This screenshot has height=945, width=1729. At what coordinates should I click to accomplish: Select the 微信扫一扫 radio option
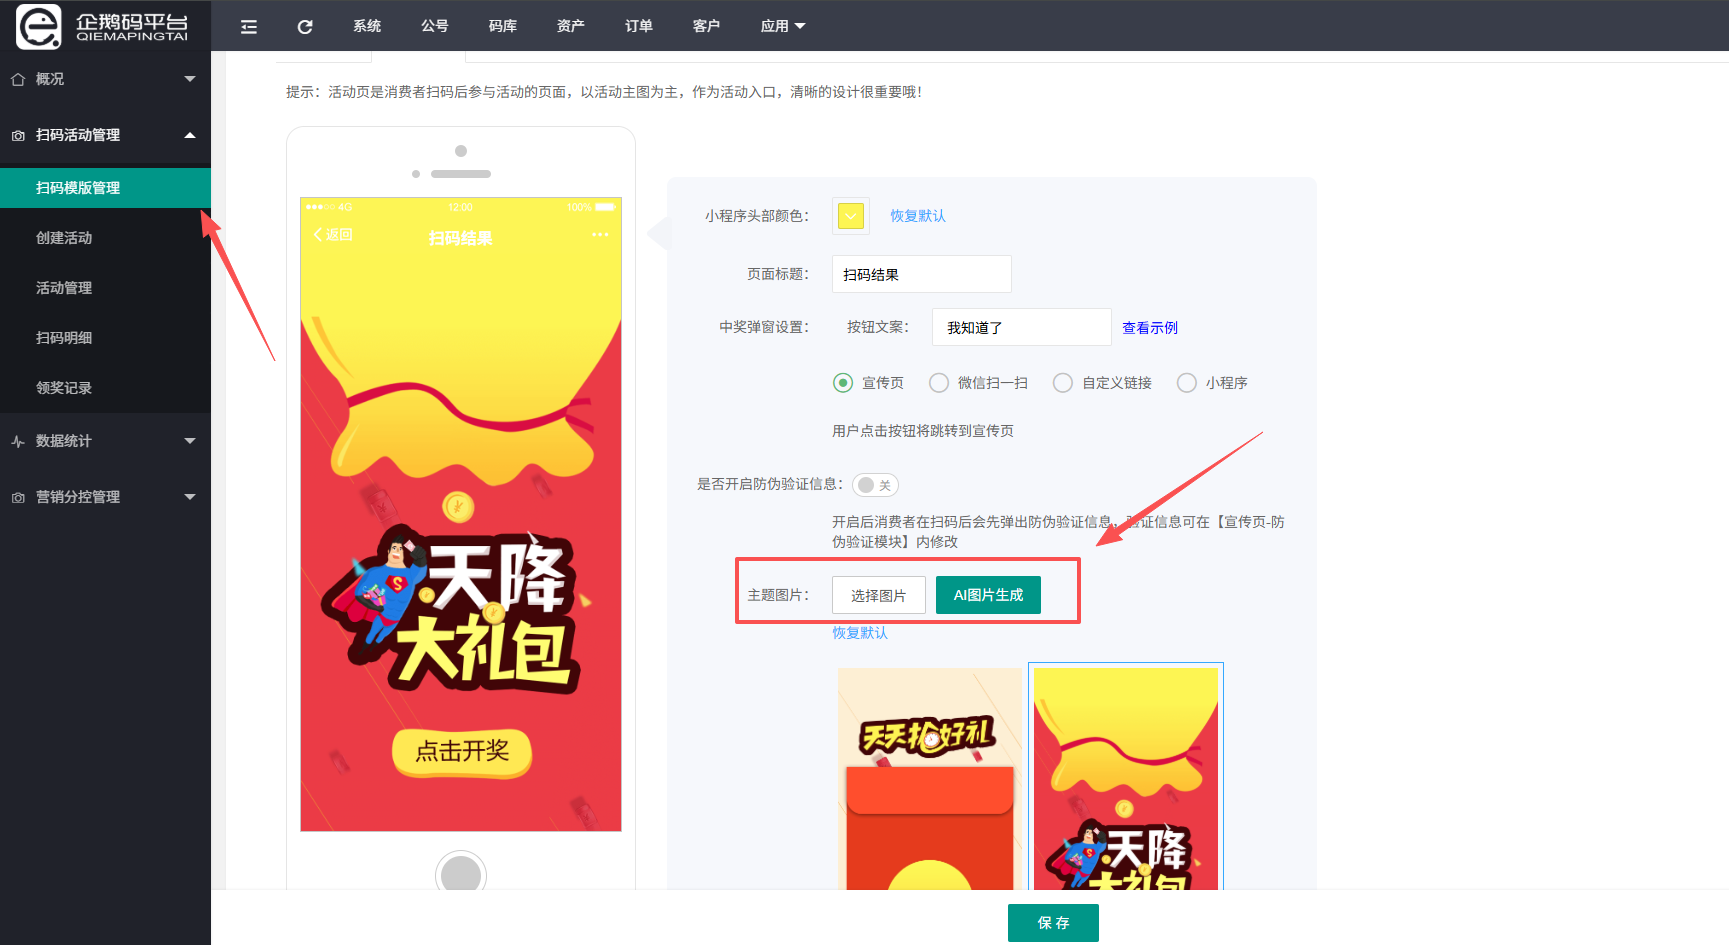pyautogui.click(x=939, y=383)
